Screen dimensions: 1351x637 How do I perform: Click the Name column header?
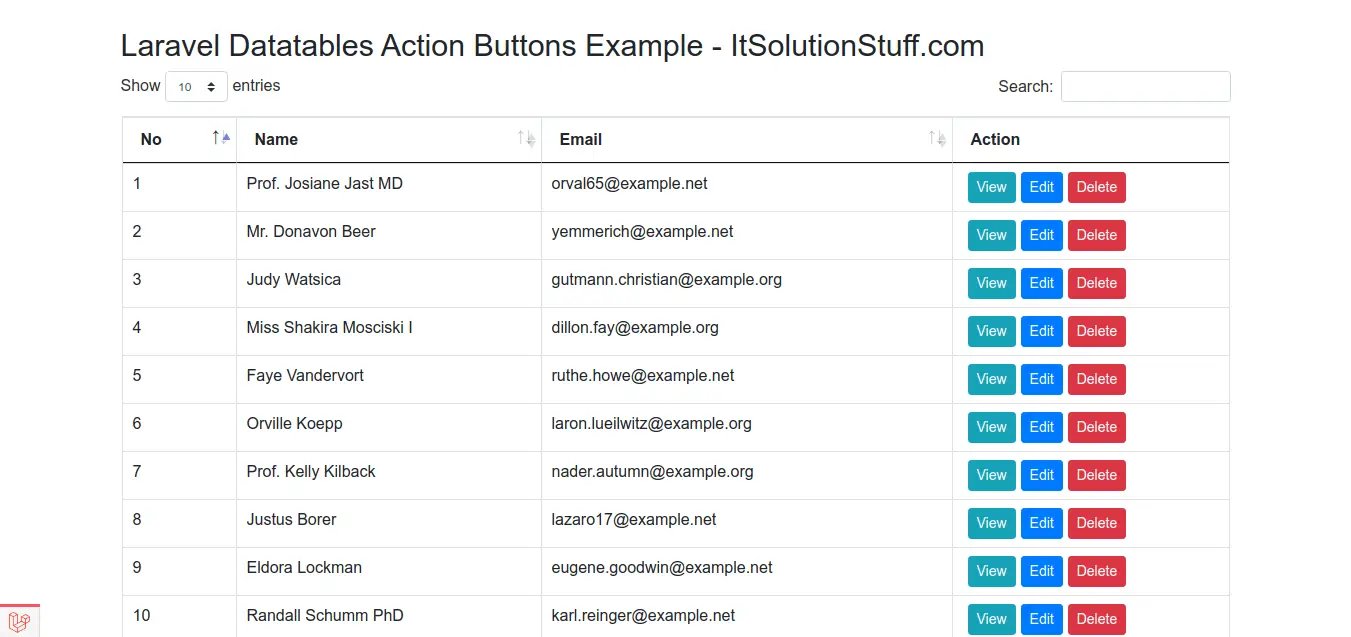[277, 140]
